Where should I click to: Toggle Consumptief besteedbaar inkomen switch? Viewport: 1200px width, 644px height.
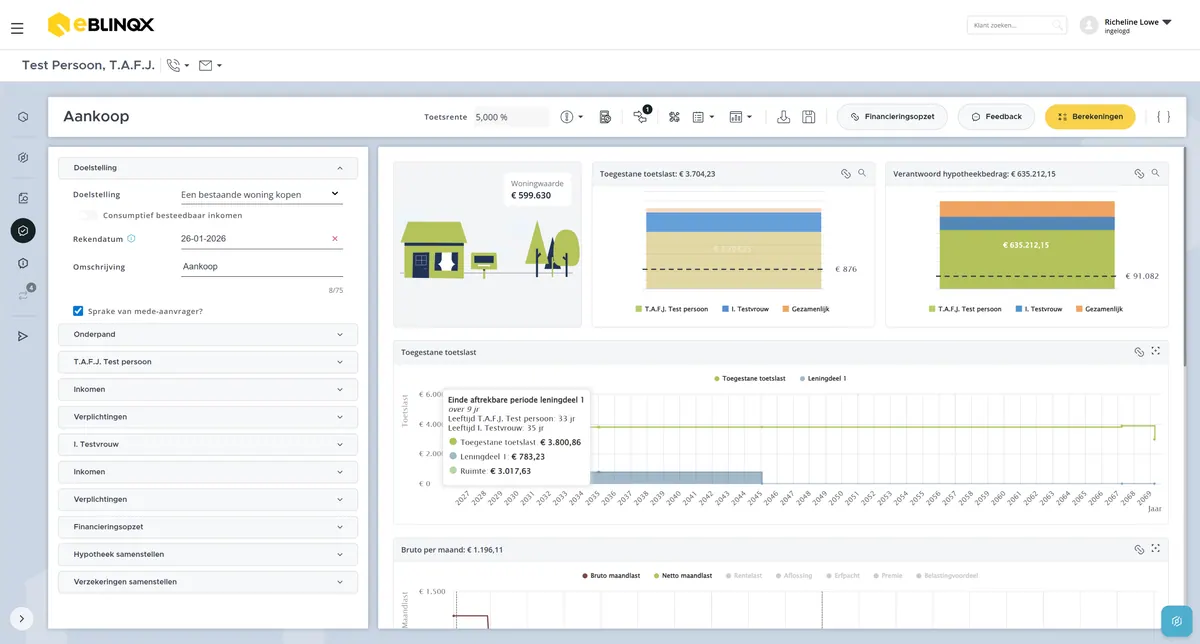coord(88,215)
